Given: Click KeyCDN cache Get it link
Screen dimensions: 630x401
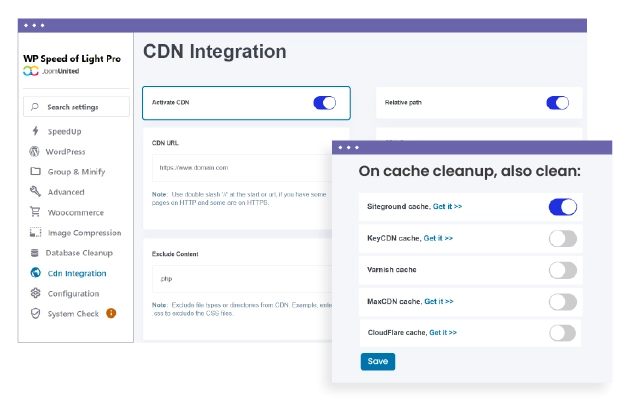Looking at the screenshot, I should 438,238.
